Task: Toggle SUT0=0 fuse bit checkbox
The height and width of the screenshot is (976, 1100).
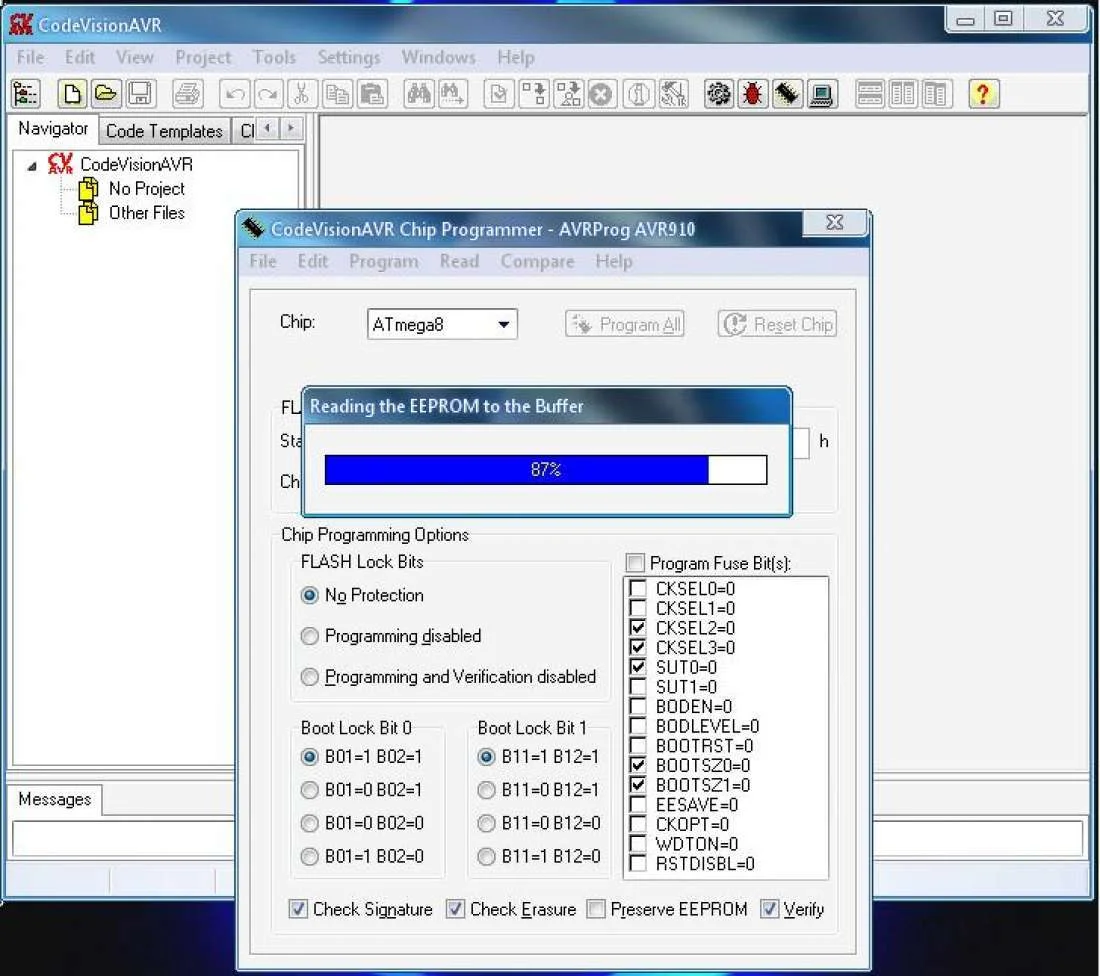Action: [638, 667]
